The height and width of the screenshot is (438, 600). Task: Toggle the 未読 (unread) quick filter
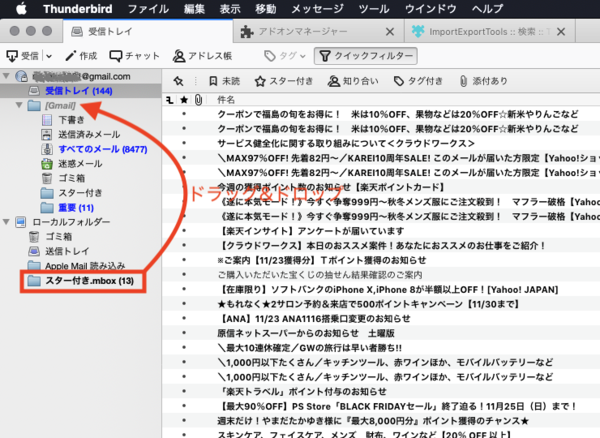pos(223,82)
